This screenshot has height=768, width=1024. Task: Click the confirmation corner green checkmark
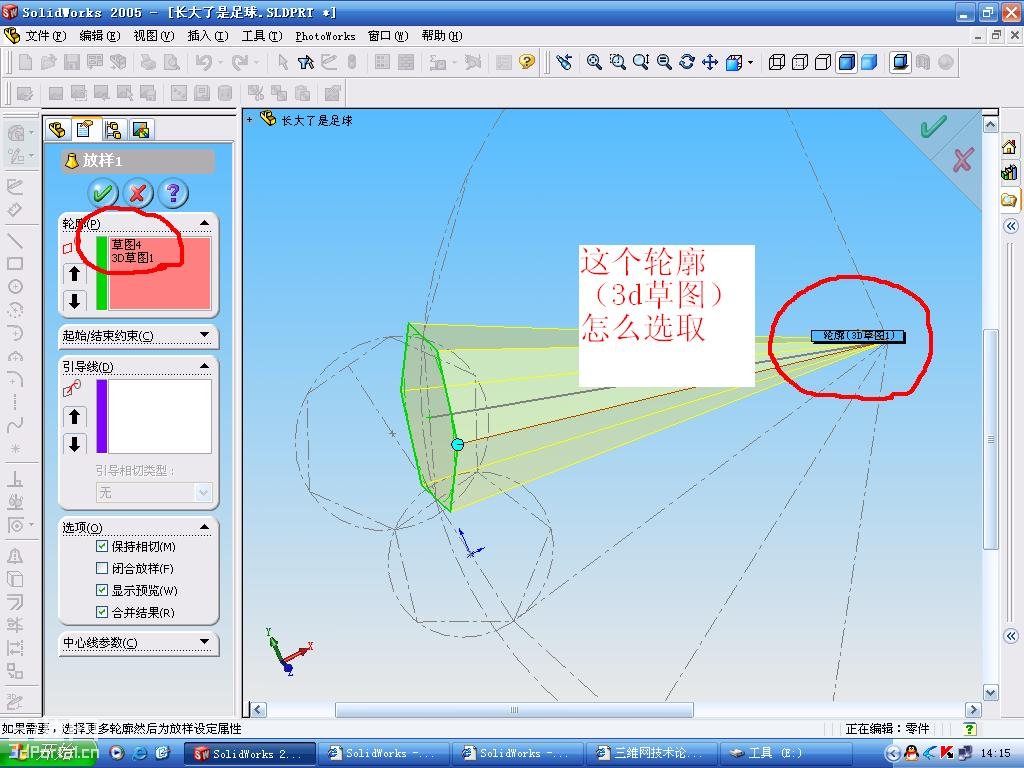tap(933, 126)
